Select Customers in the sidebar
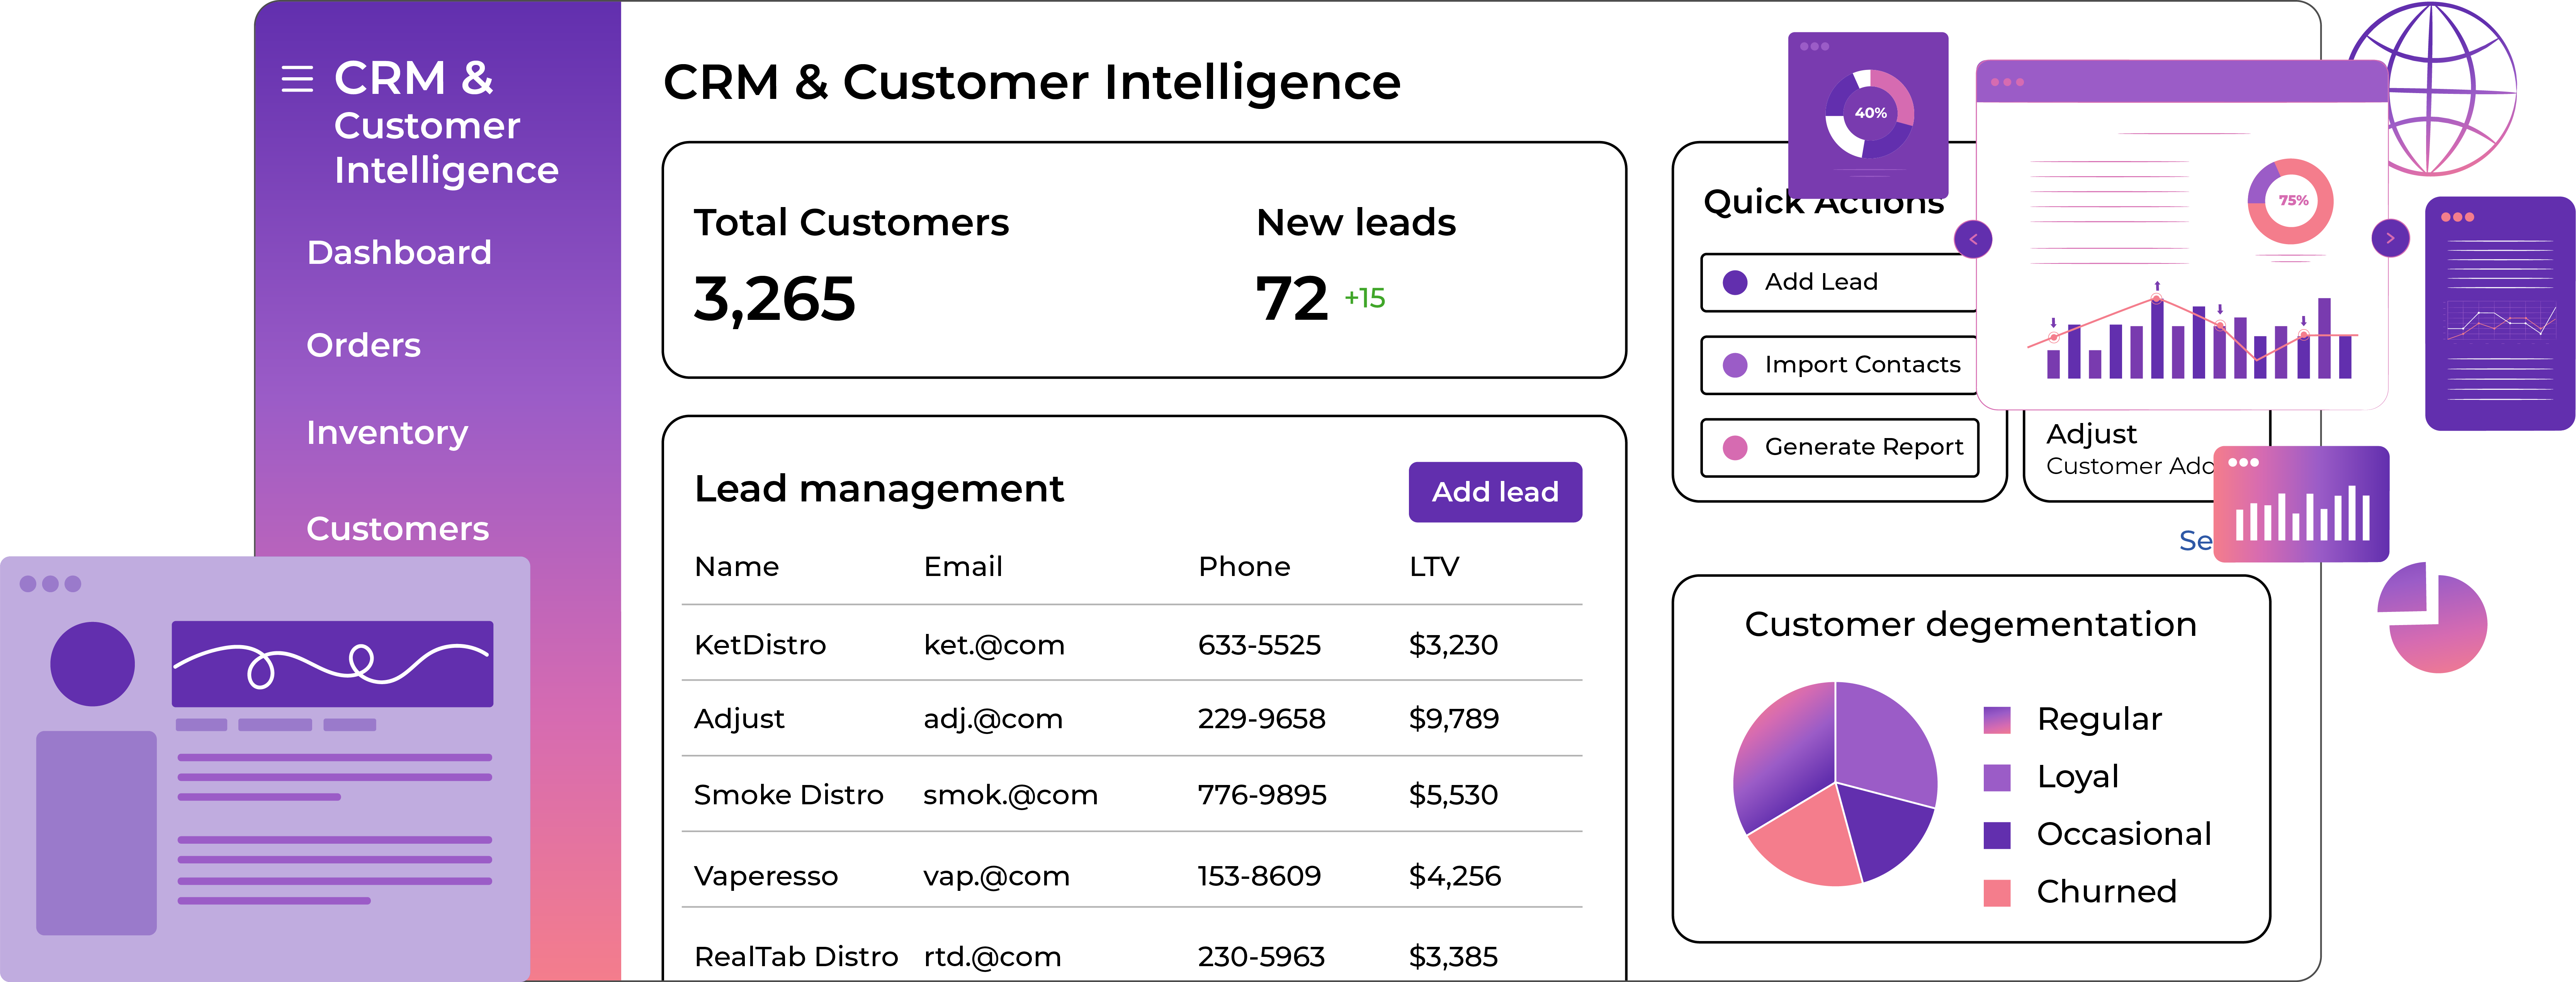2576x982 pixels. click(x=397, y=529)
